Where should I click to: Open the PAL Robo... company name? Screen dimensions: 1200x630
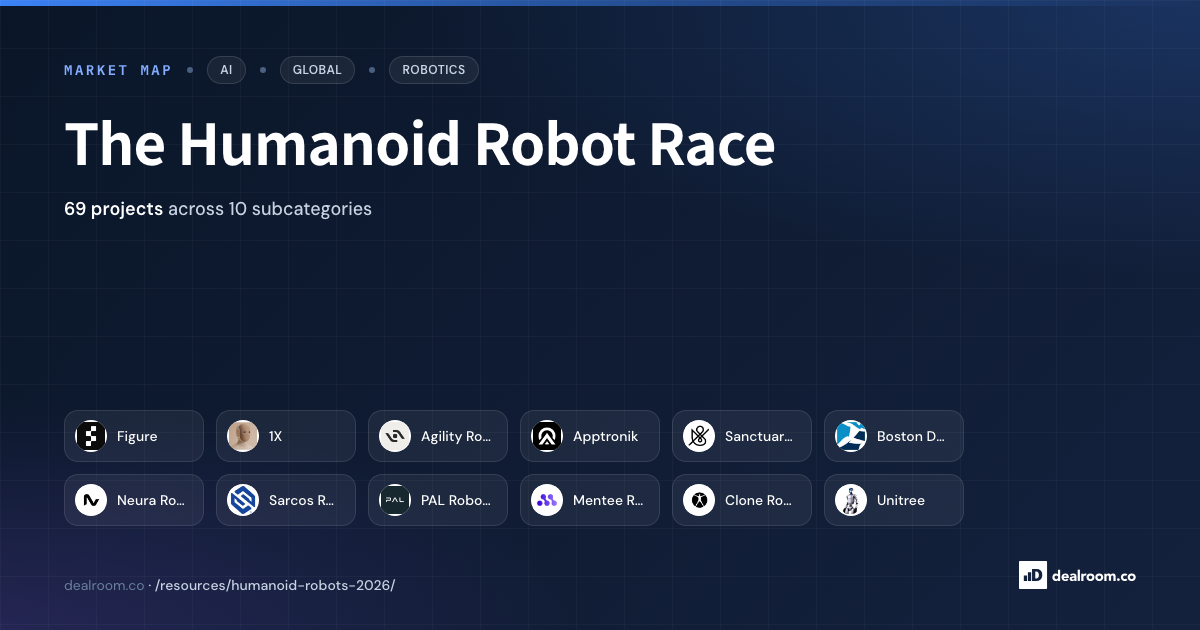(456, 501)
